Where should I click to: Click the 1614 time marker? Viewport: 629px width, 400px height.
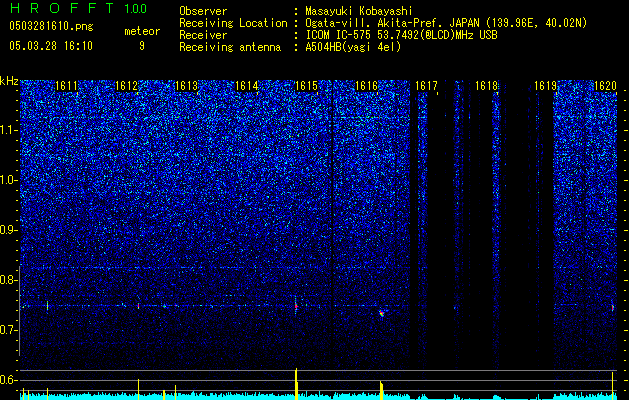pyautogui.click(x=246, y=86)
